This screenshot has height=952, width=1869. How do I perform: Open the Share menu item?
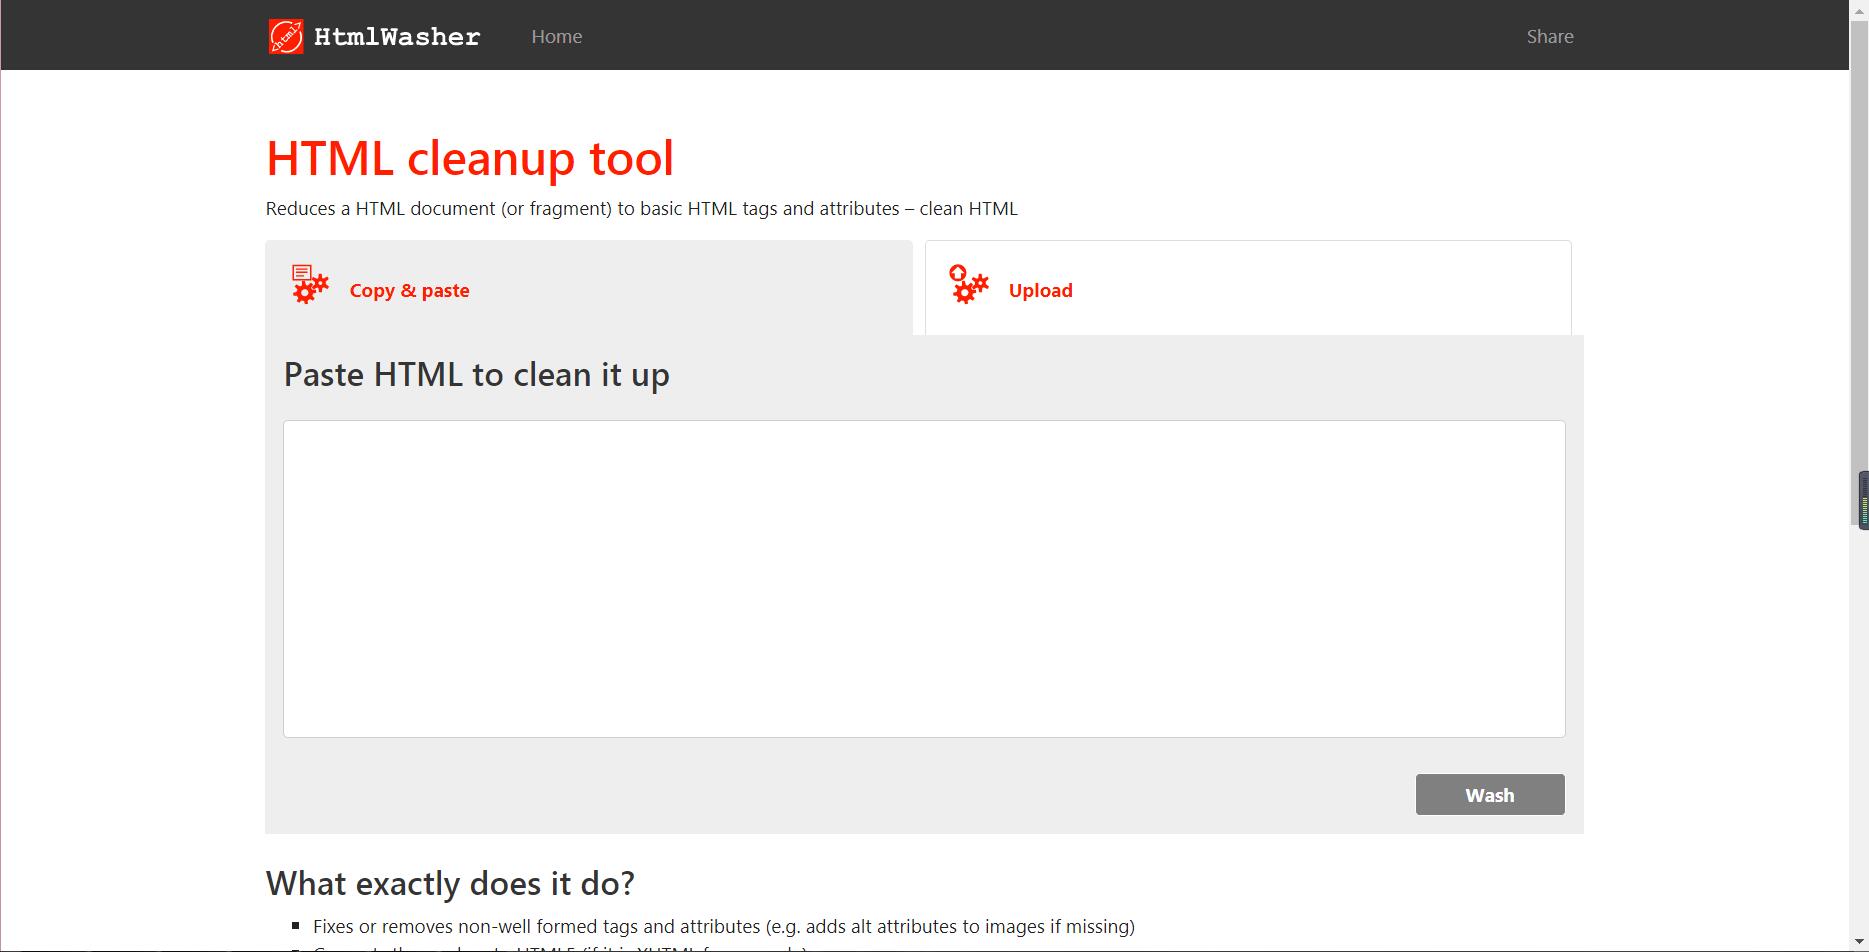(1550, 36)
